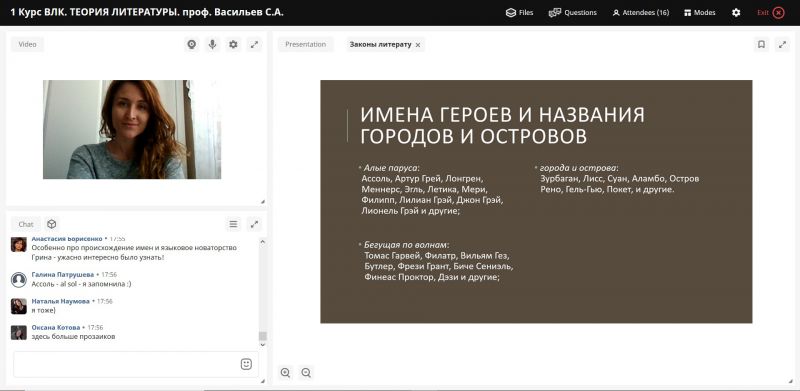
Task: Select the Chat tab
Action: click(26, 224)
